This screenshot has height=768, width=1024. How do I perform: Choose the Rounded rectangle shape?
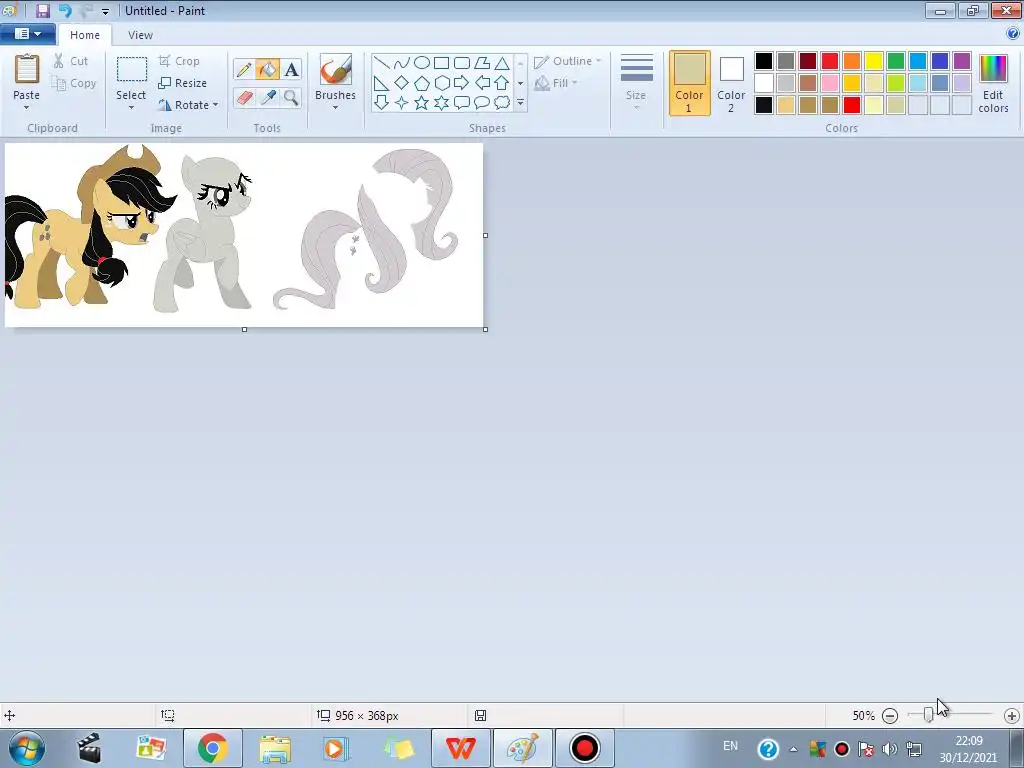[462, 63]
